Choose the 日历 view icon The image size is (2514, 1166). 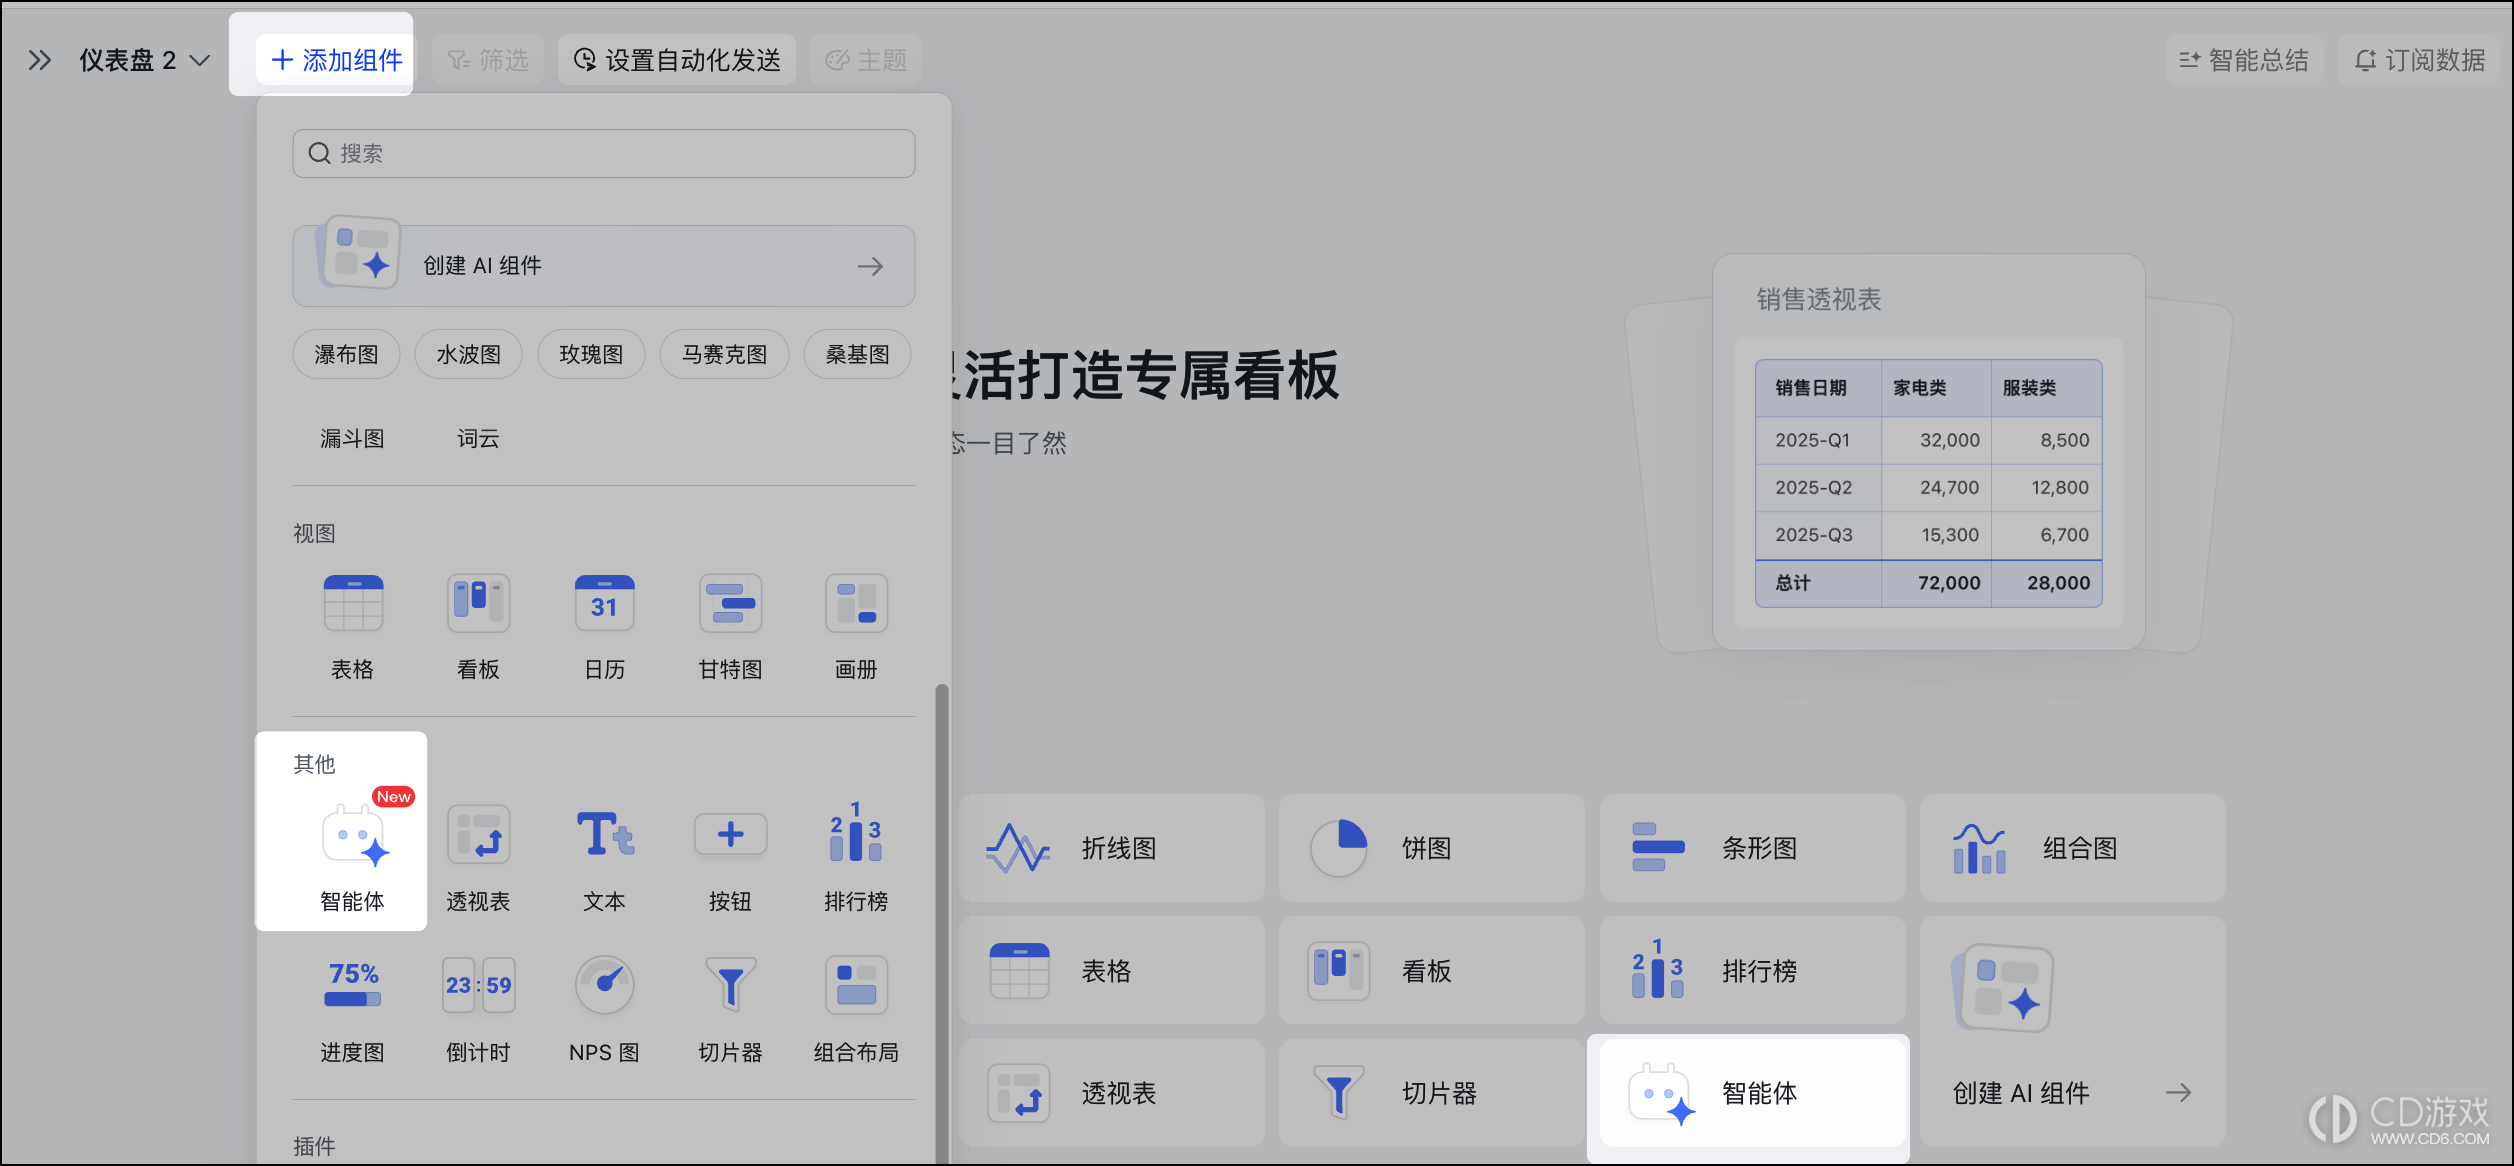click(604, 603)
